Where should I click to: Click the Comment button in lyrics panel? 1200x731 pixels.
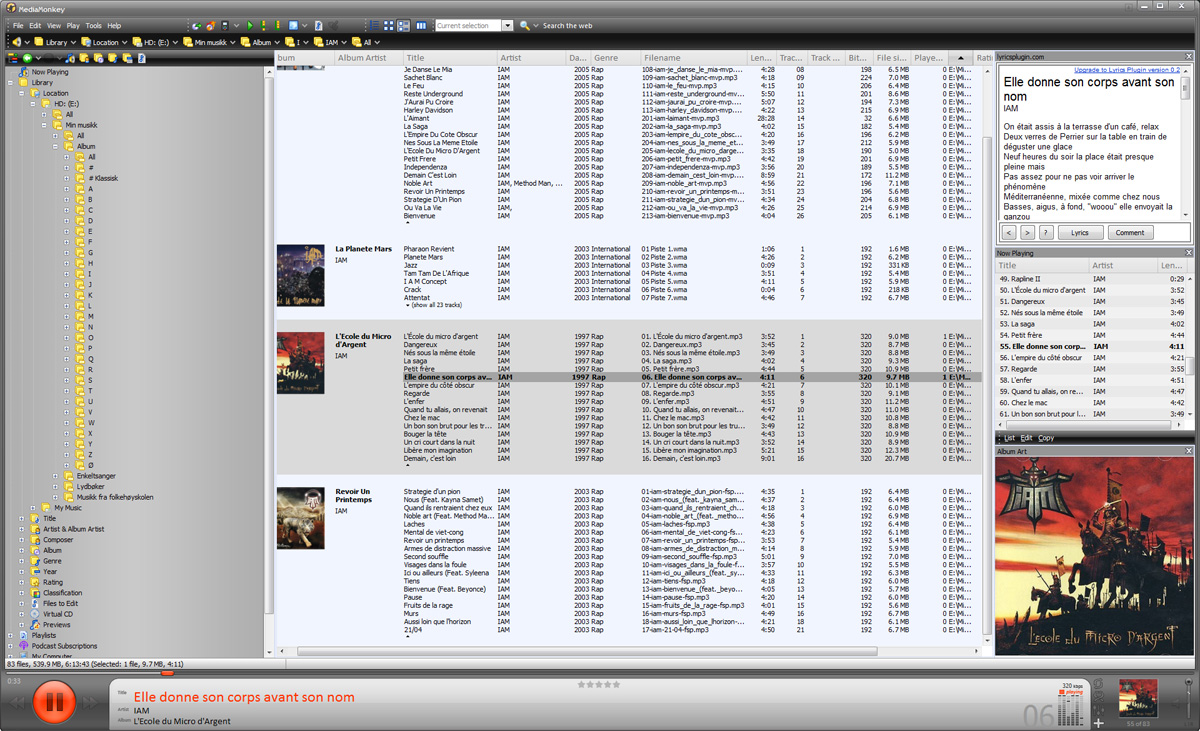pyautogui.click(x=1130, y=233)
